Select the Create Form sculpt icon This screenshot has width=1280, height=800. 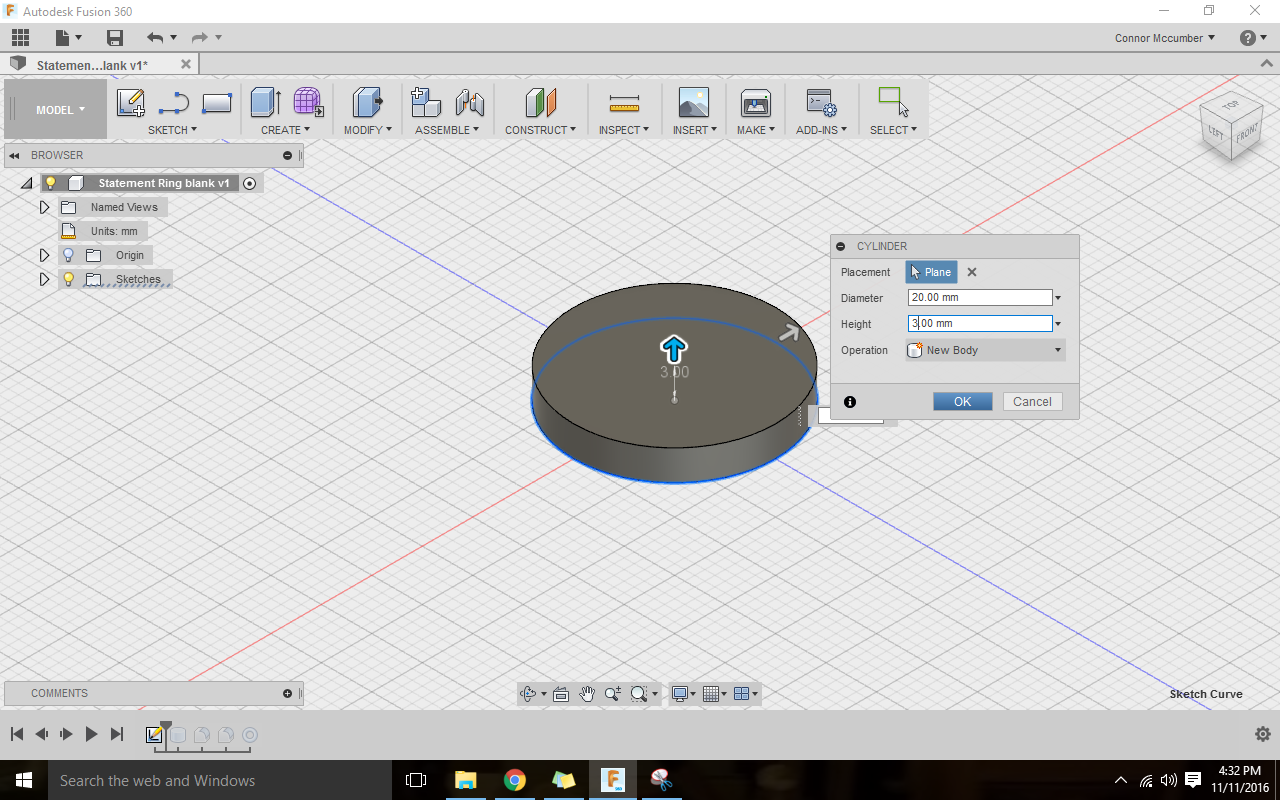click(x=308, y=102)
